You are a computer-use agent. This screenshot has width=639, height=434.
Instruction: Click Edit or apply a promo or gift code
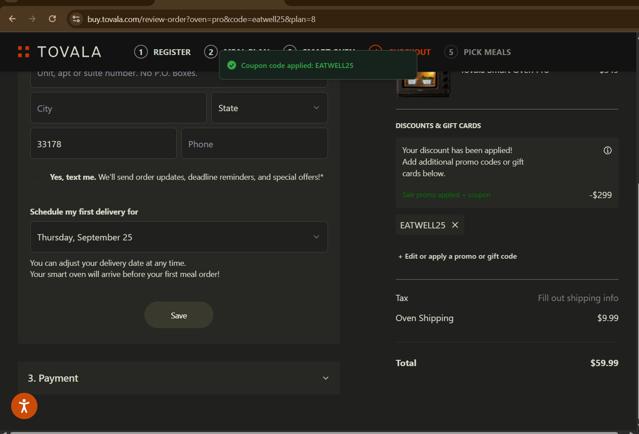point(458,256)
